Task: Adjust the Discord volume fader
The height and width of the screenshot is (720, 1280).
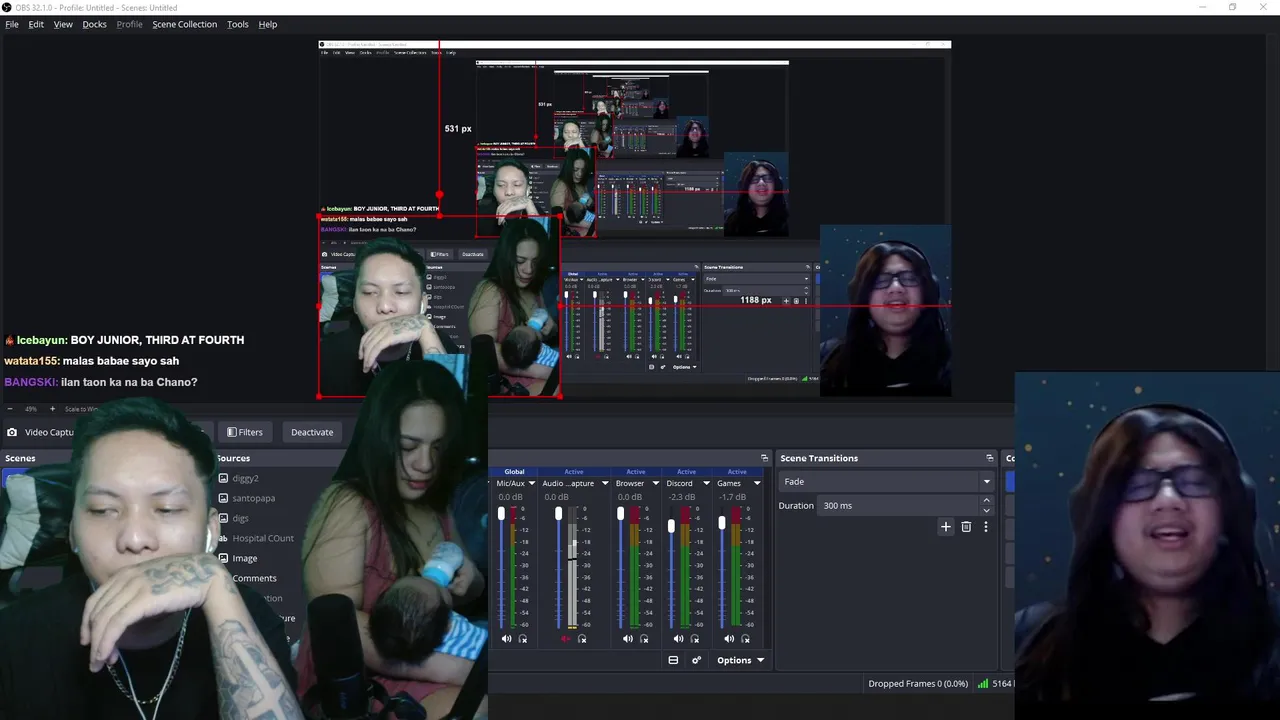Action: click(671, 525)
